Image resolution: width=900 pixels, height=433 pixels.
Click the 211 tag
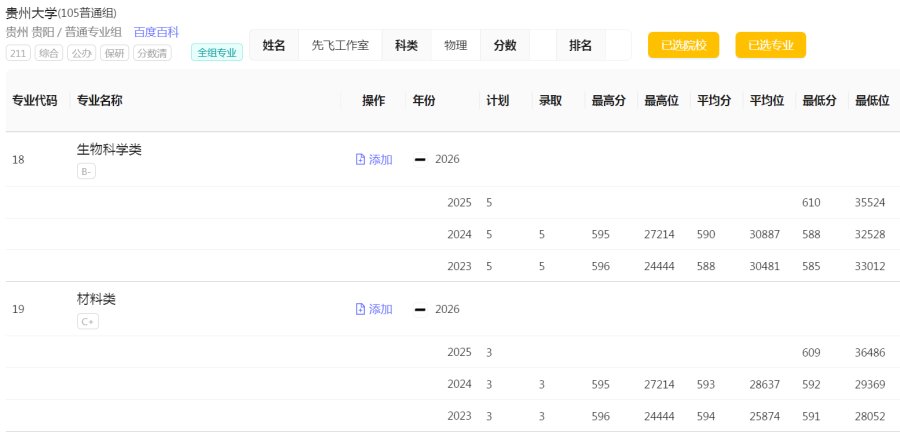pyautogui.click(x=18, y=53)
